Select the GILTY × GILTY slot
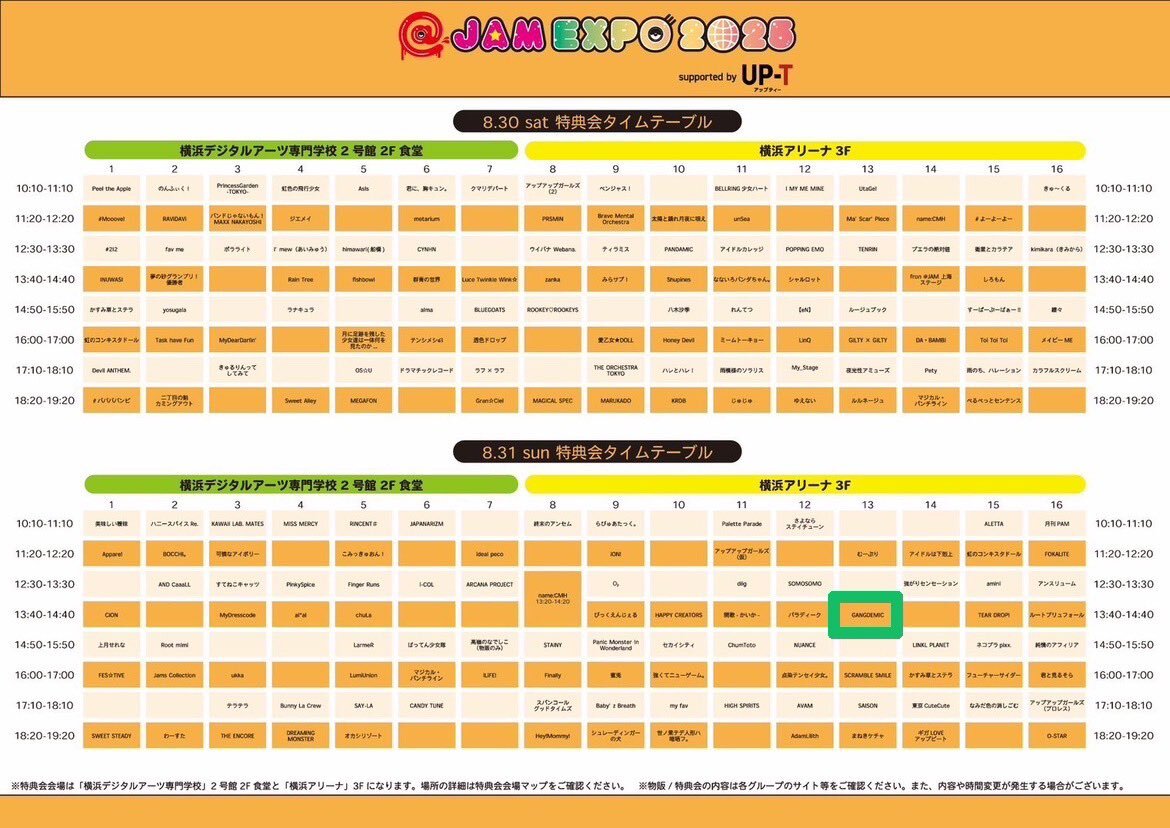Viewport: 1170px width, 828px height. (x=868, y=340)
